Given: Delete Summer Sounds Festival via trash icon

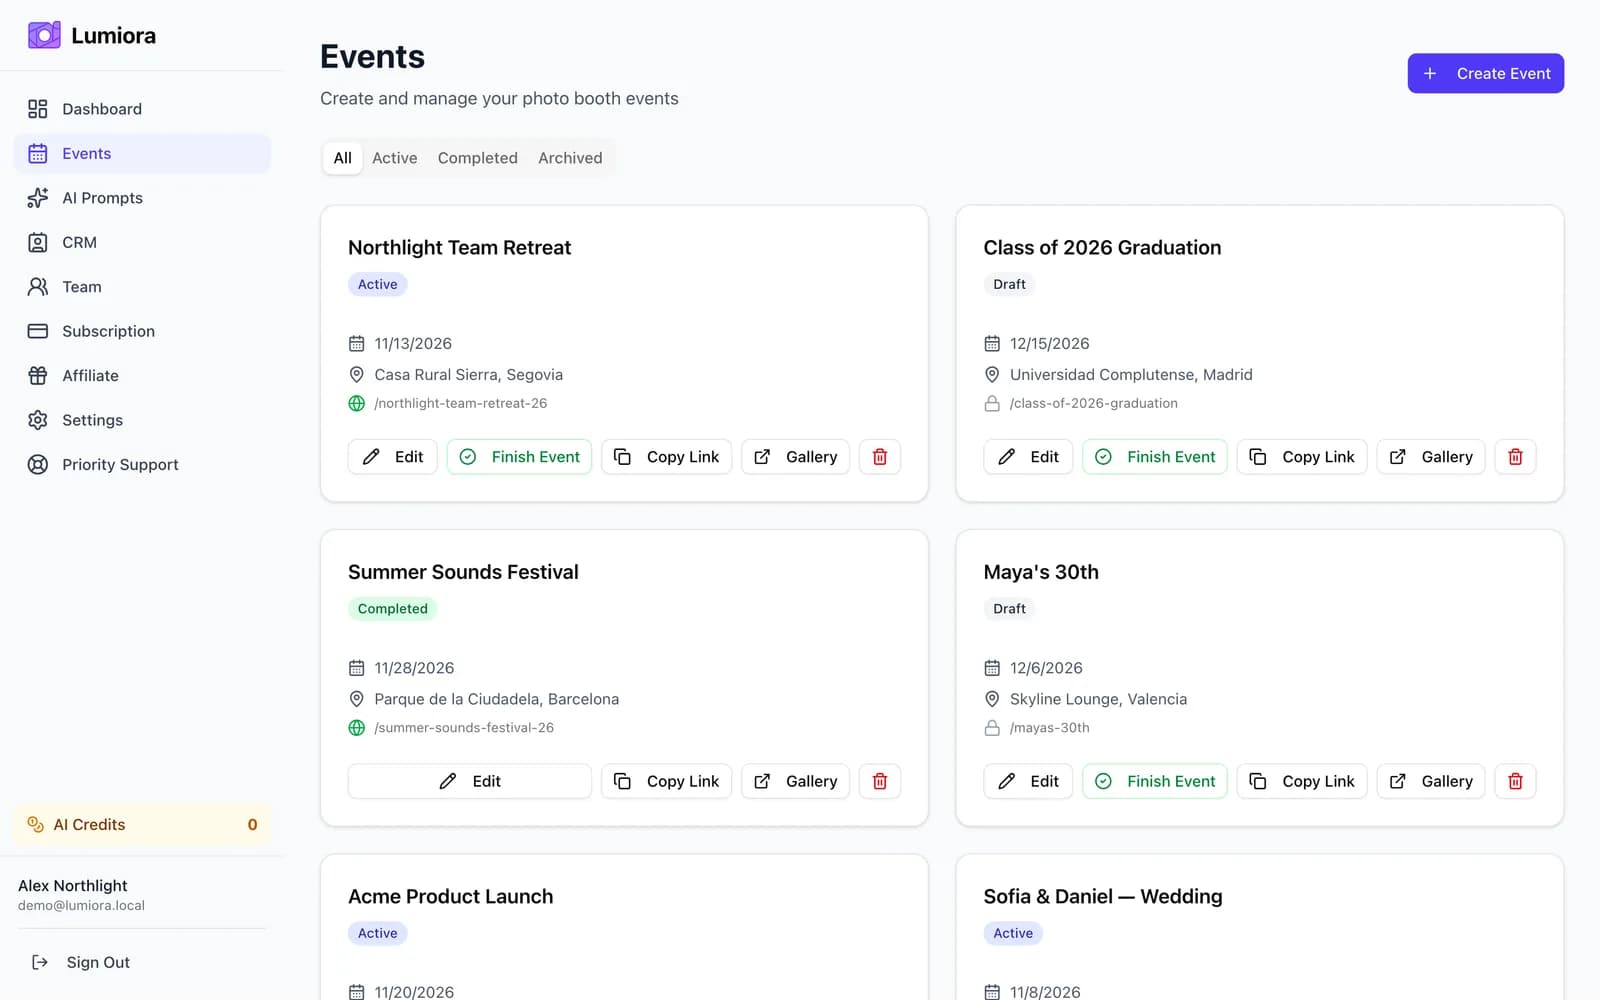Looking at the screenshot, I should pos(880,781).
